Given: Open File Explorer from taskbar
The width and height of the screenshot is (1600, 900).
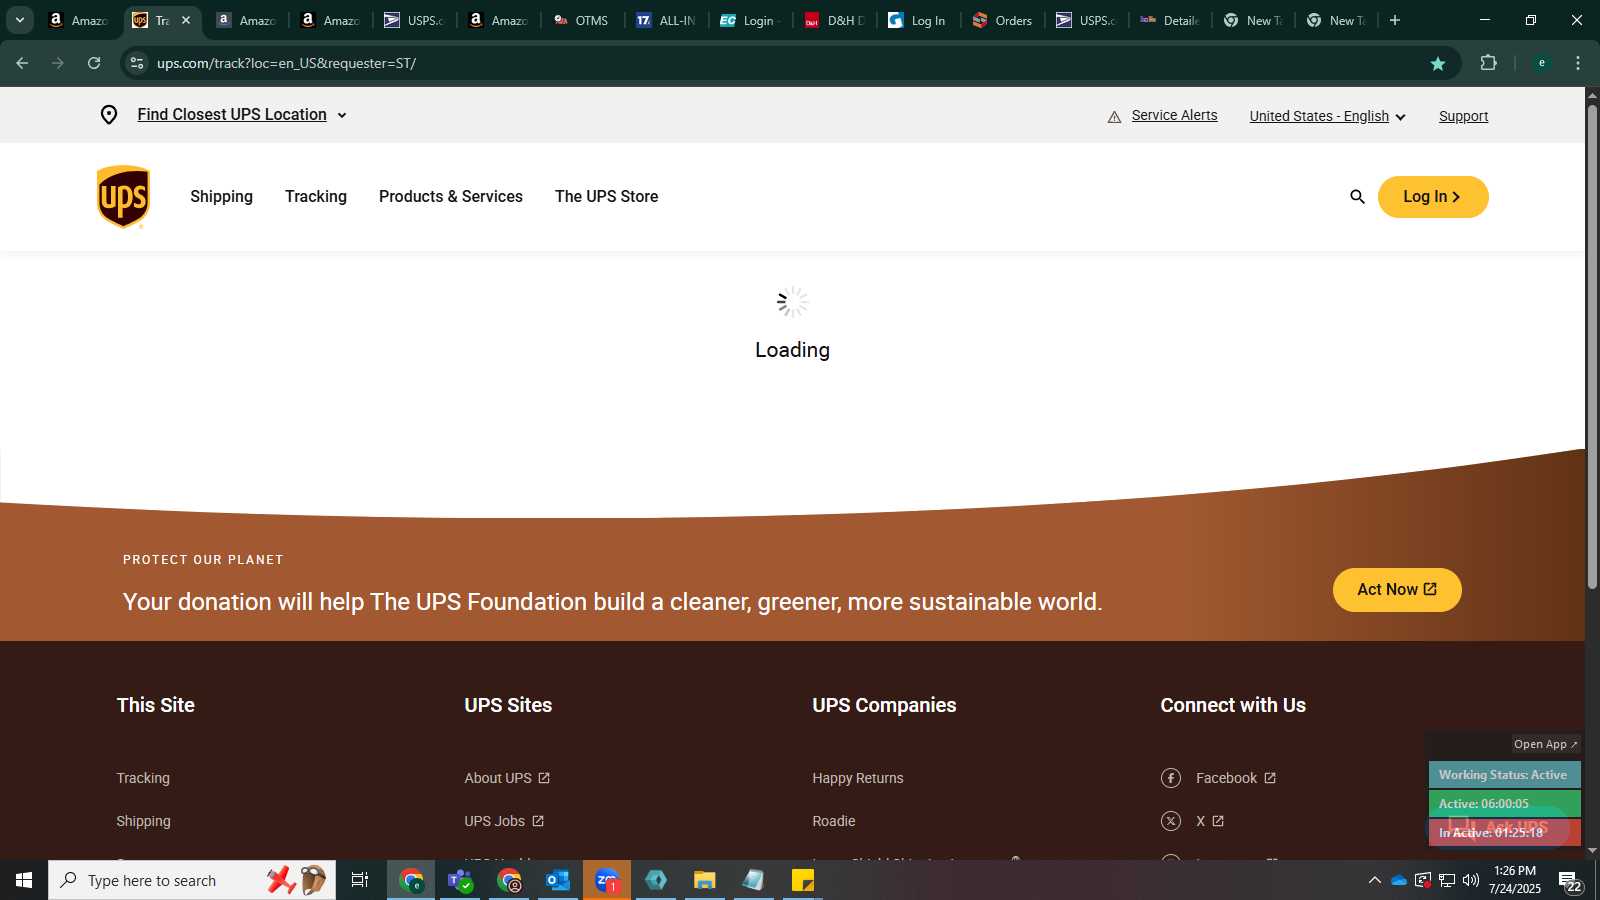Looking at the screenshot, I should tap(705, 880).
